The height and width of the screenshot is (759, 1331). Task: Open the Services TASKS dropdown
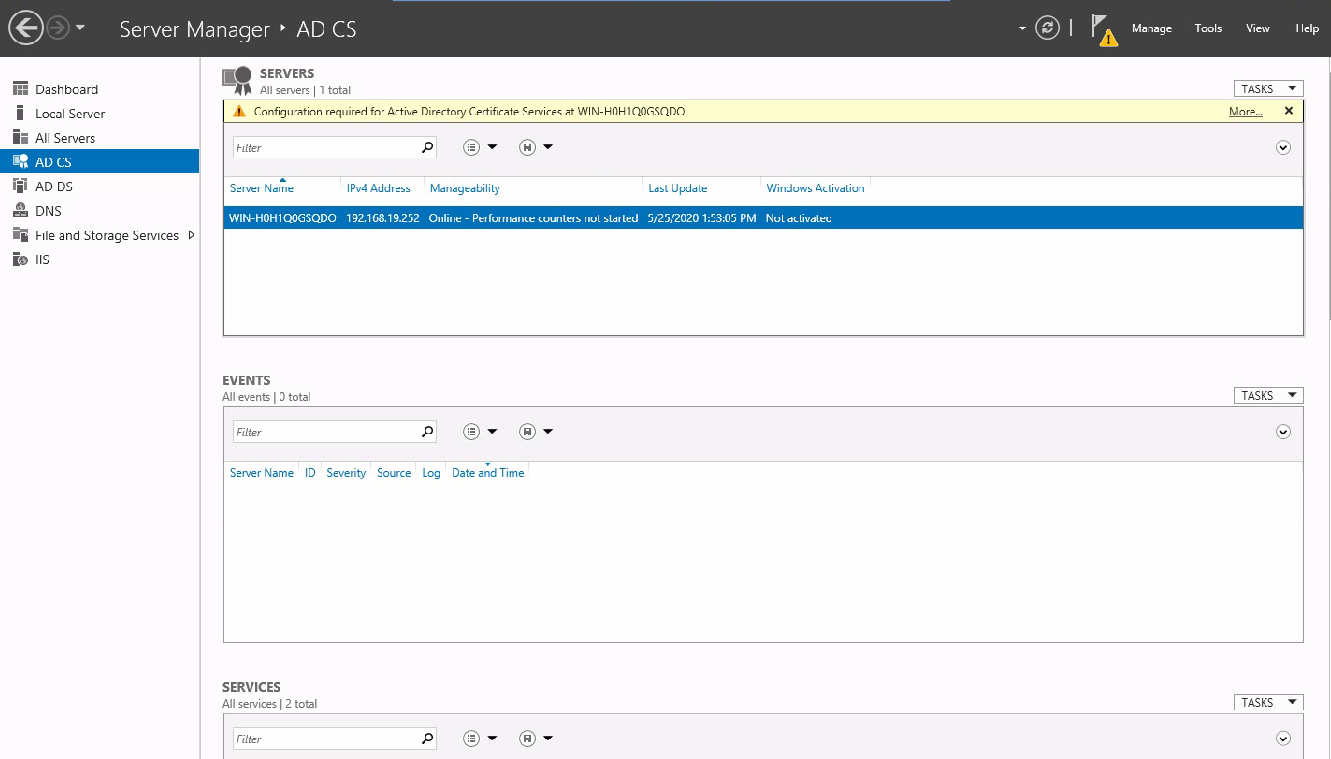click(1268, 703)
